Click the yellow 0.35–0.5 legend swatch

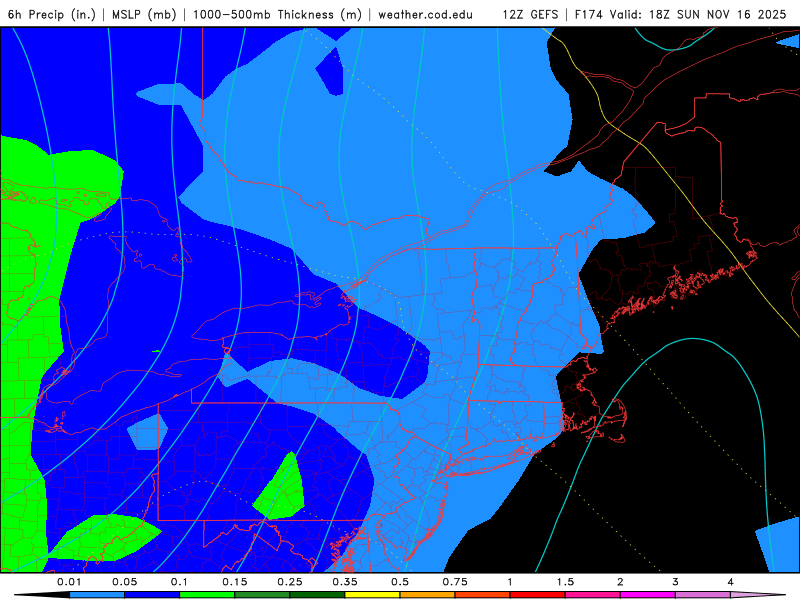372,595
